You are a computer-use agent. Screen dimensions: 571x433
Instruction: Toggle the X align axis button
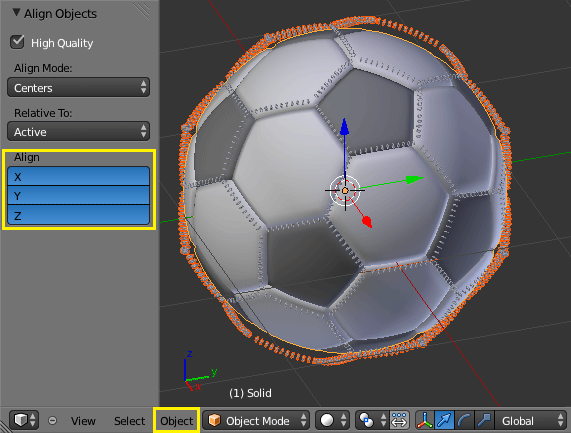(x=78, y=176)
